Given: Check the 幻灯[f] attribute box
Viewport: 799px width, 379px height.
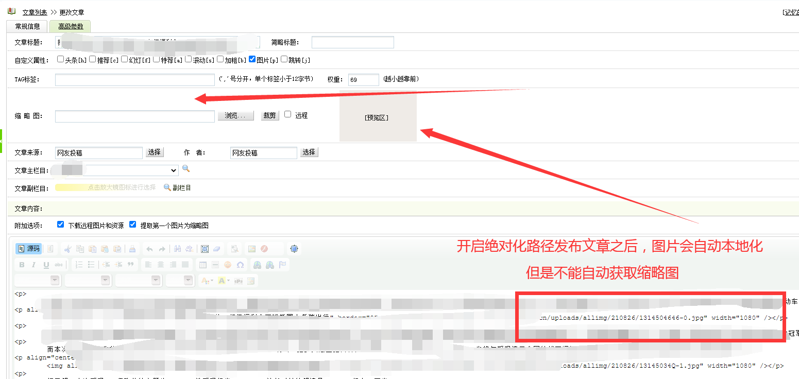Looking at the screenshot, I should (x=124, y=59).
